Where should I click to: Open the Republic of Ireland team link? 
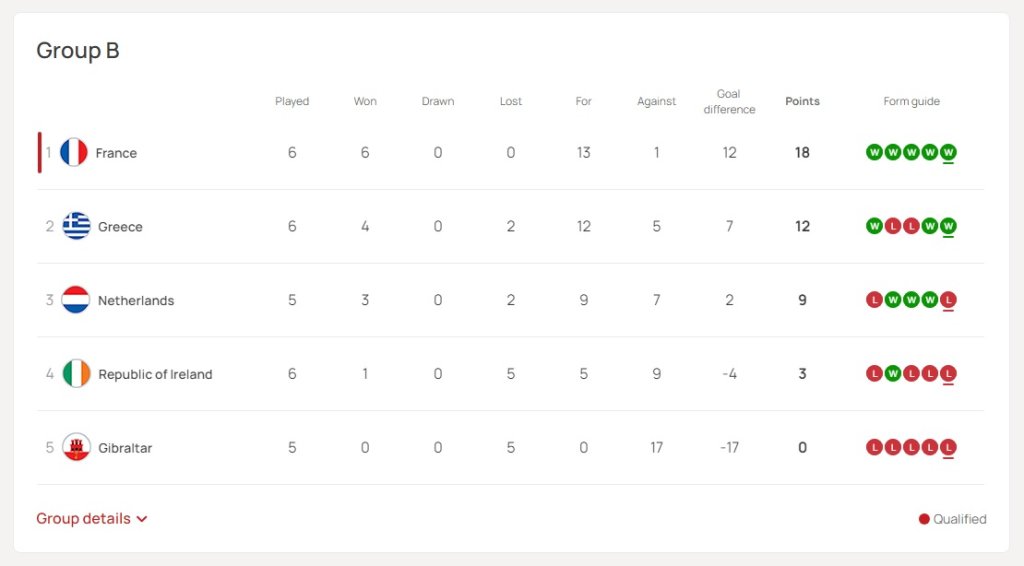tap(155, 374)
